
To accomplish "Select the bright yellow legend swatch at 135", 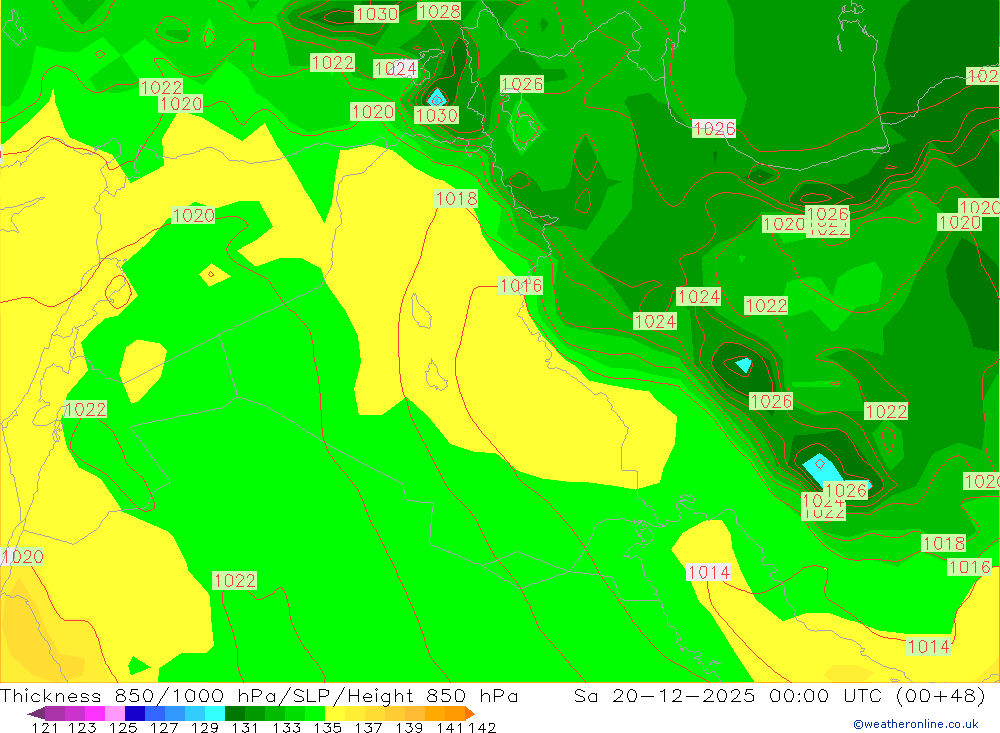I will pyautogui.click(x=335, y=713).
